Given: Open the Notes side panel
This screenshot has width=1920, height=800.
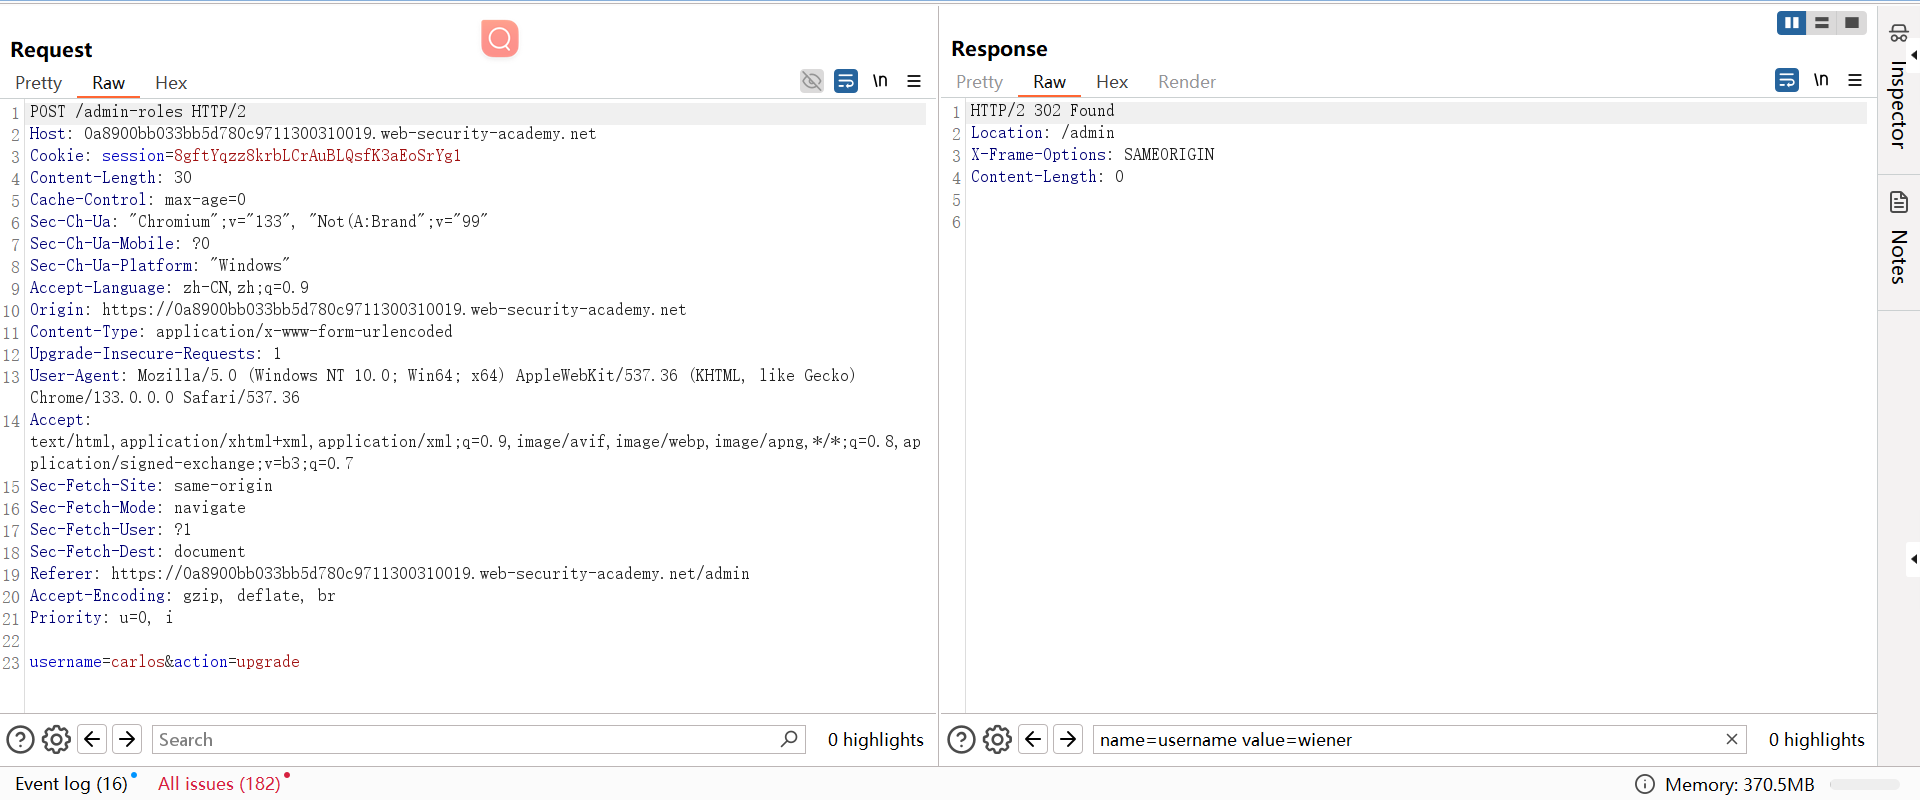Looking at the screenshot, I should (1898, 238).
